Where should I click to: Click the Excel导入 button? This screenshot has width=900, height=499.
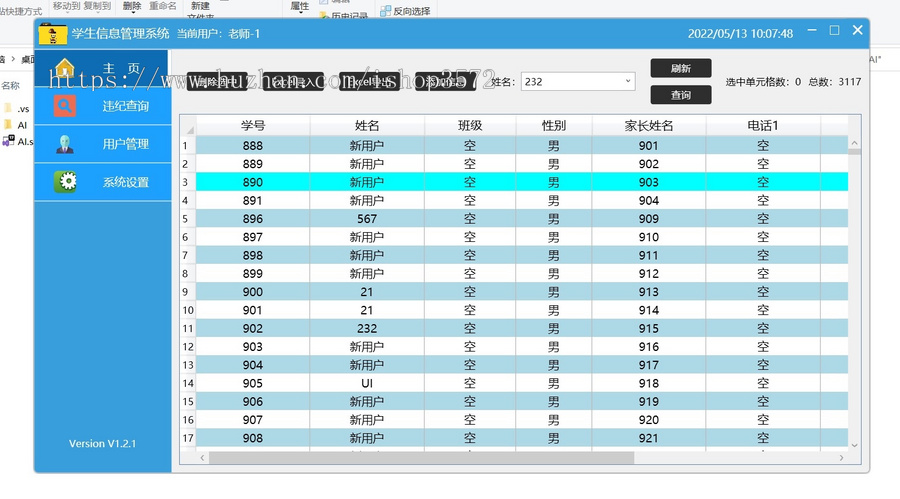(x=293, y=82)
